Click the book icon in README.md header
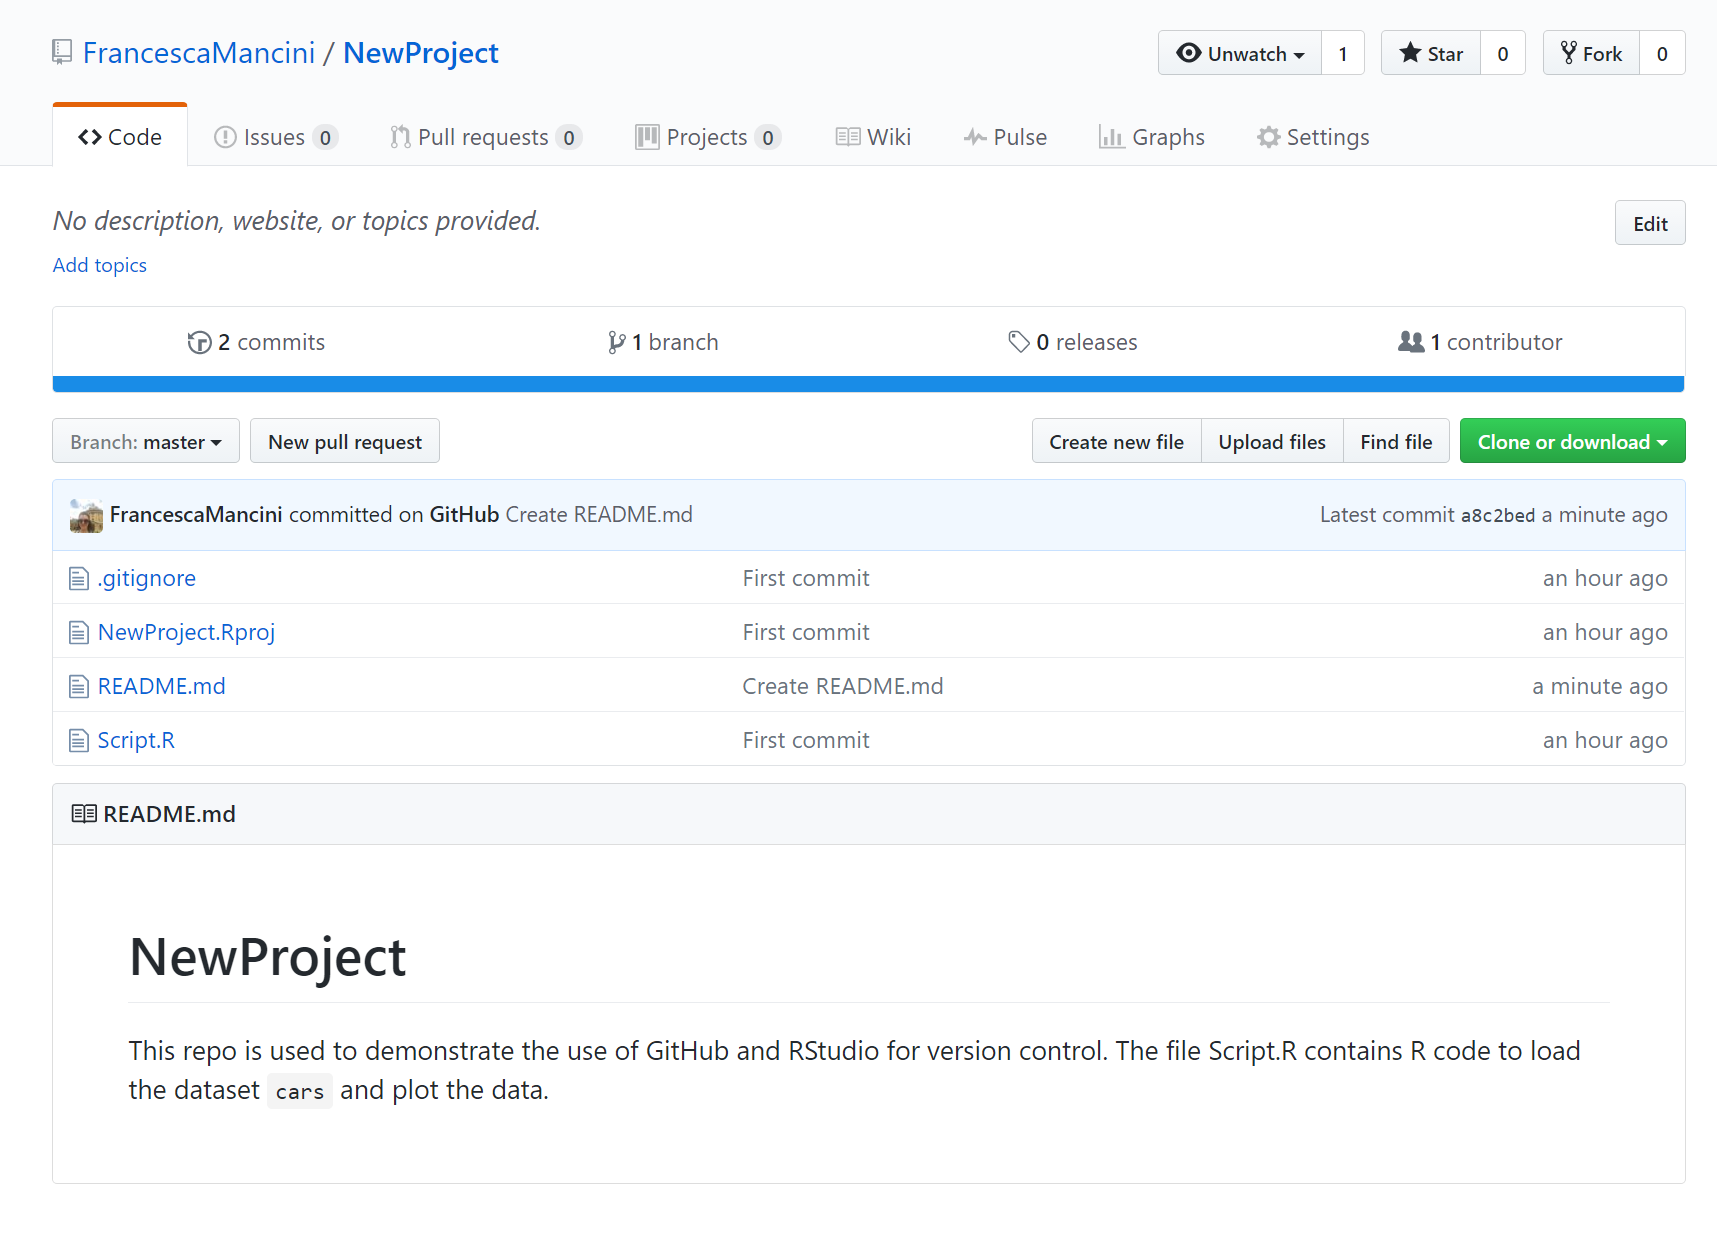Image resolution: width=1717 pixels, height=1245 pixels. pos(84,814)
